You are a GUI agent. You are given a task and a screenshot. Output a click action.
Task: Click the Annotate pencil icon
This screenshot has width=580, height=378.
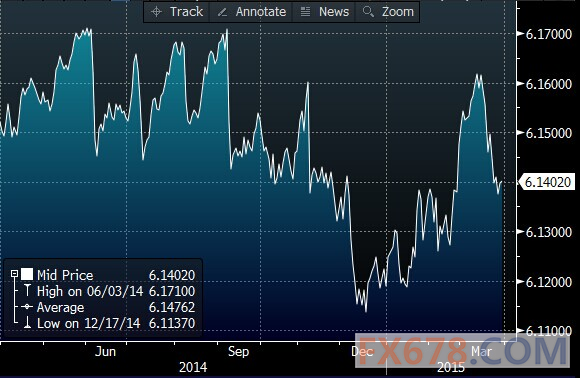222,12
